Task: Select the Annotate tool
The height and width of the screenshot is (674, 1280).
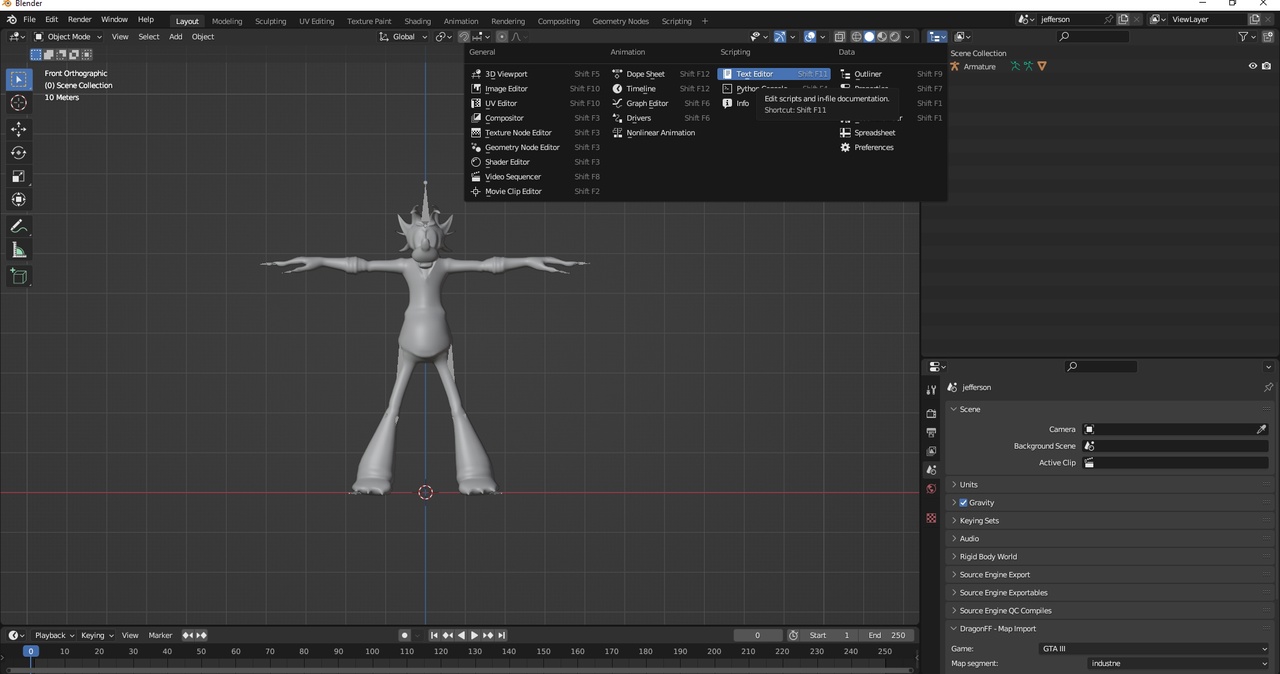Action: (19, 227)
